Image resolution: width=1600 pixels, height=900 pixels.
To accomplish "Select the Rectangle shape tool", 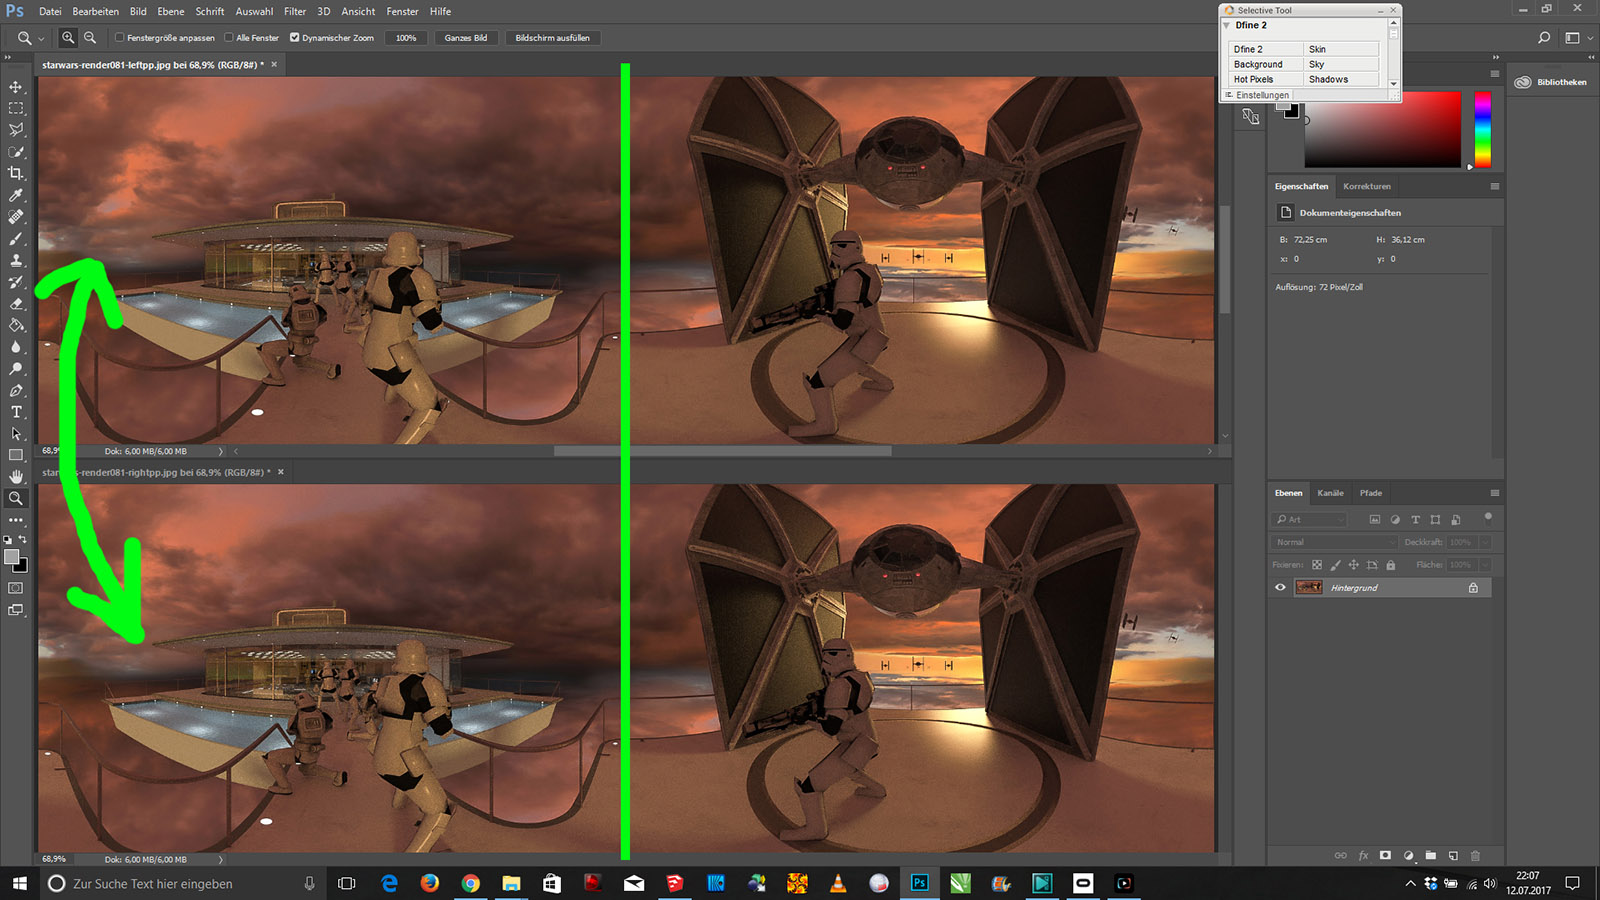I will point(16,455).
